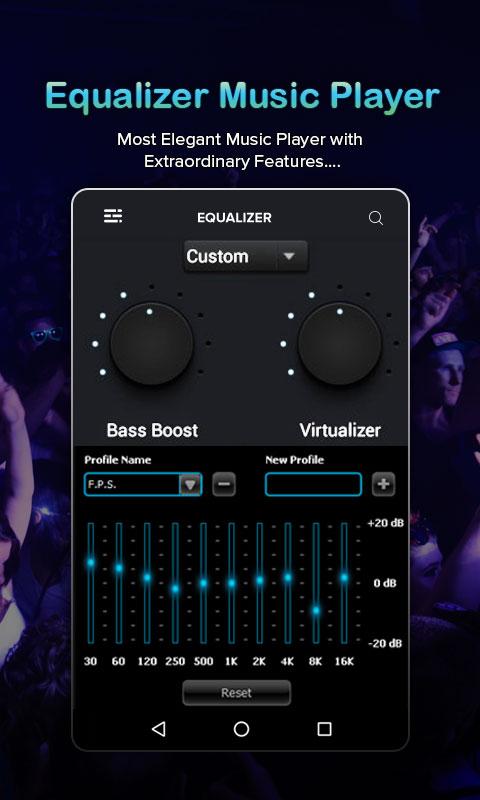
Task: Remove profile with the minus button
Action: pyautogui.click(x=224, y=484)
